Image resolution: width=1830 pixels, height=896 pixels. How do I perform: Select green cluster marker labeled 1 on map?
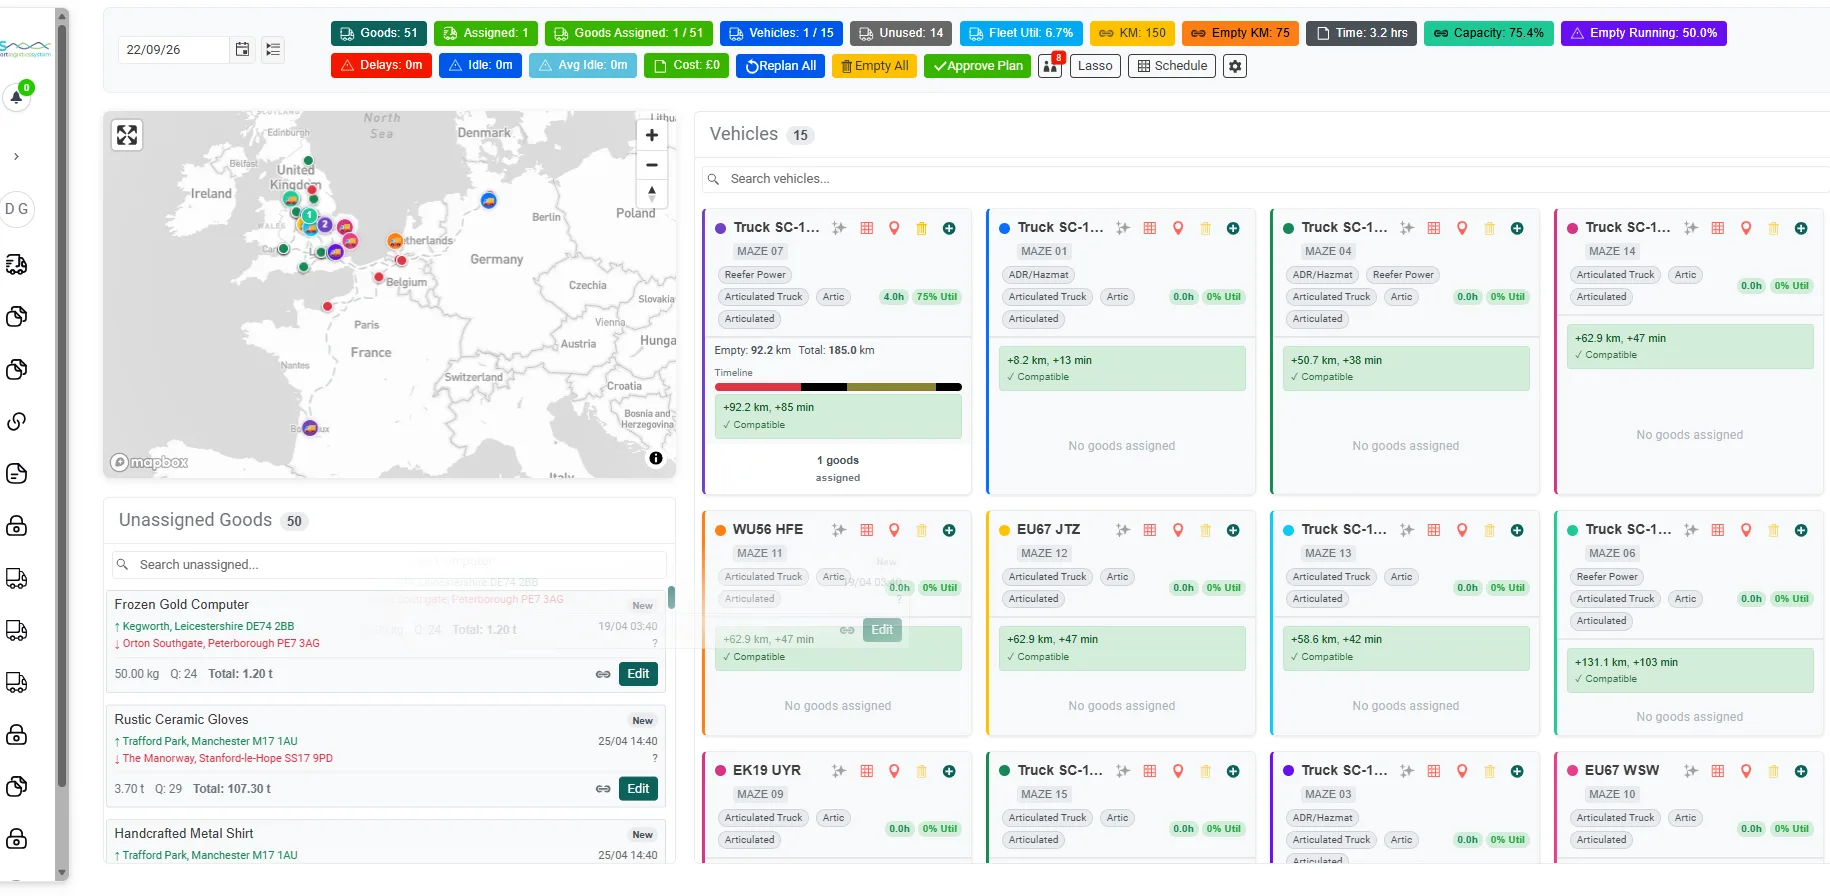[x=309, y=216]
